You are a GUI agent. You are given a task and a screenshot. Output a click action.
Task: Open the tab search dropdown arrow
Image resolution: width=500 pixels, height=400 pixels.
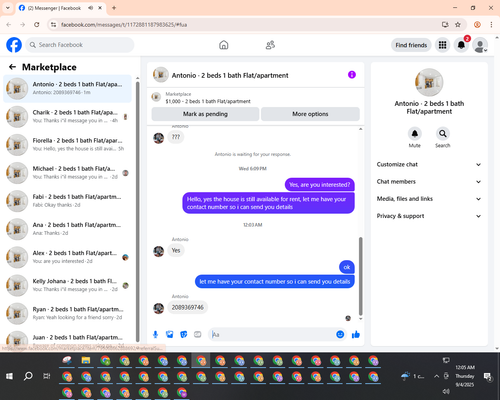pos(8,8)
